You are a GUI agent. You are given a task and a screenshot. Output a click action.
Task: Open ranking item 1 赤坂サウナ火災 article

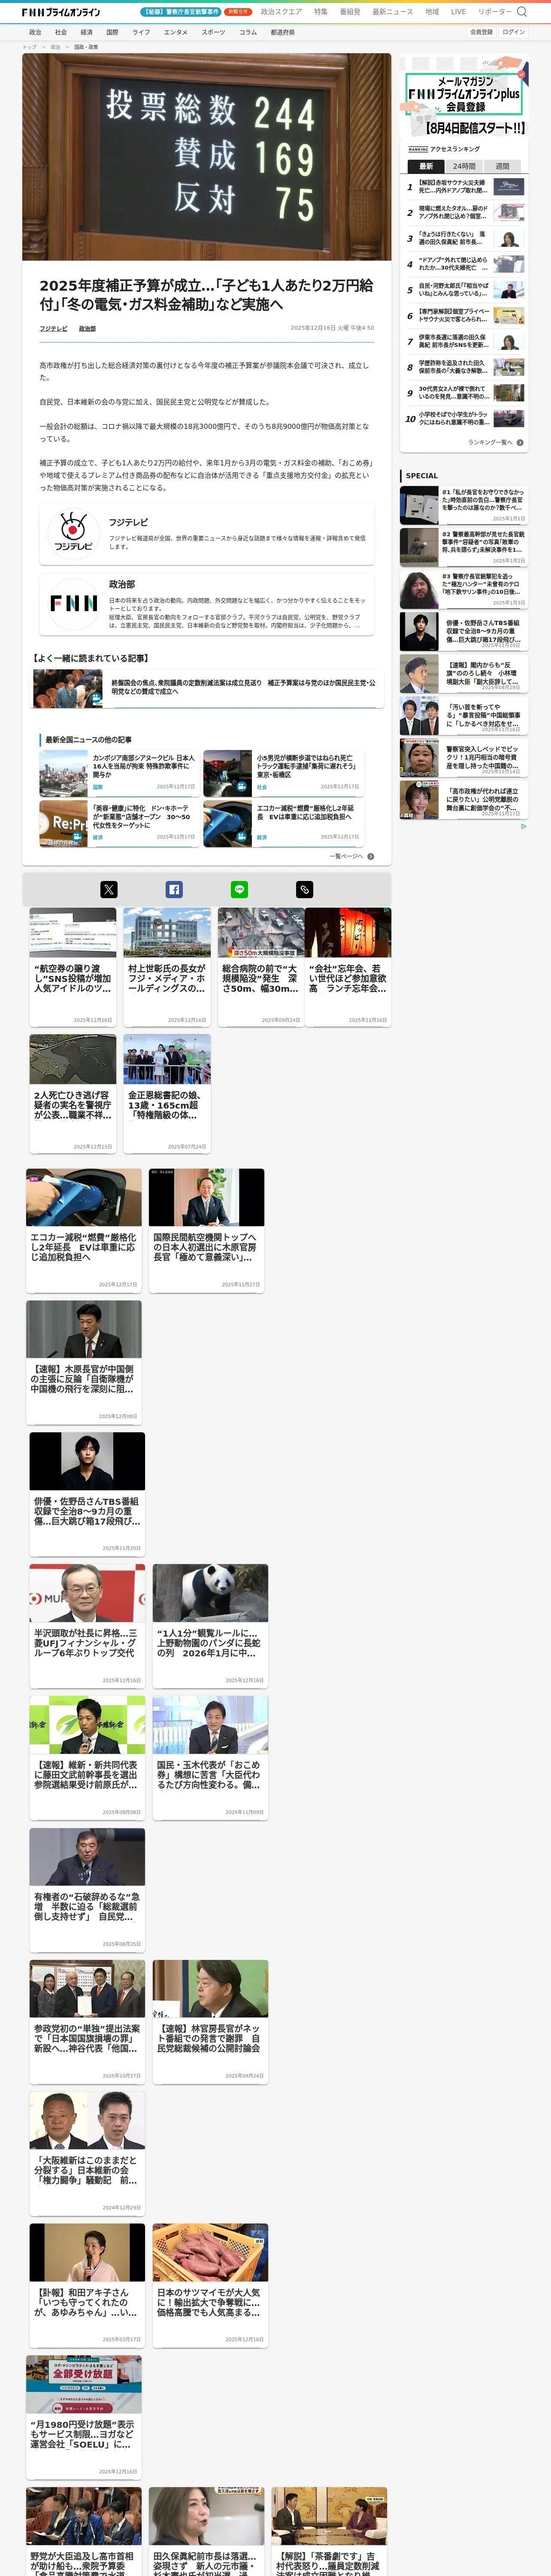(x=464, y=187)
